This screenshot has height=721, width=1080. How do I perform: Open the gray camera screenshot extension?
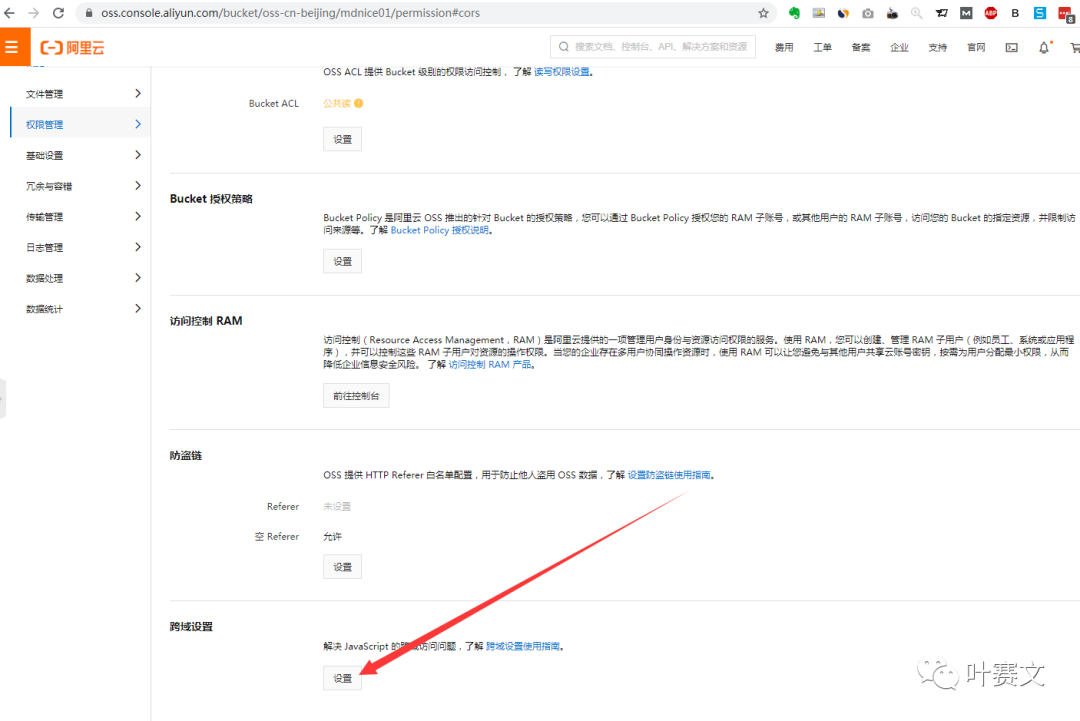click(868, 13)
